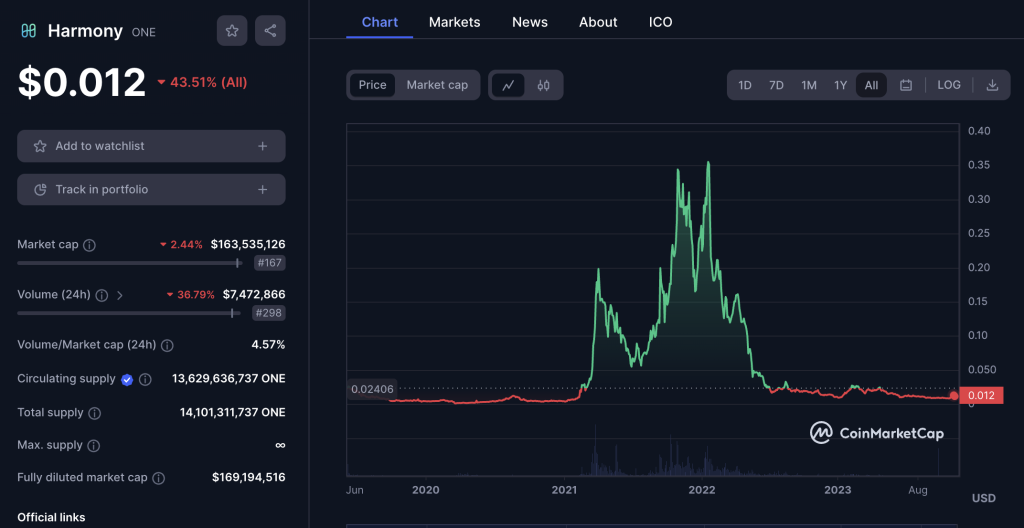Click the verified badge next to Circulating supply
This screenshot has height=528, width=1024.
click(127, 380)
